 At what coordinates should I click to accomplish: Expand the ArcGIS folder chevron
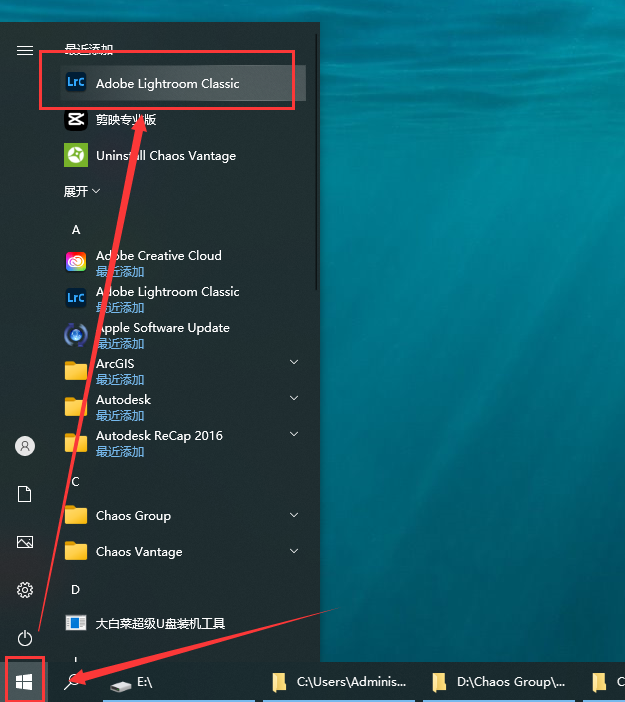pos(294,362)
